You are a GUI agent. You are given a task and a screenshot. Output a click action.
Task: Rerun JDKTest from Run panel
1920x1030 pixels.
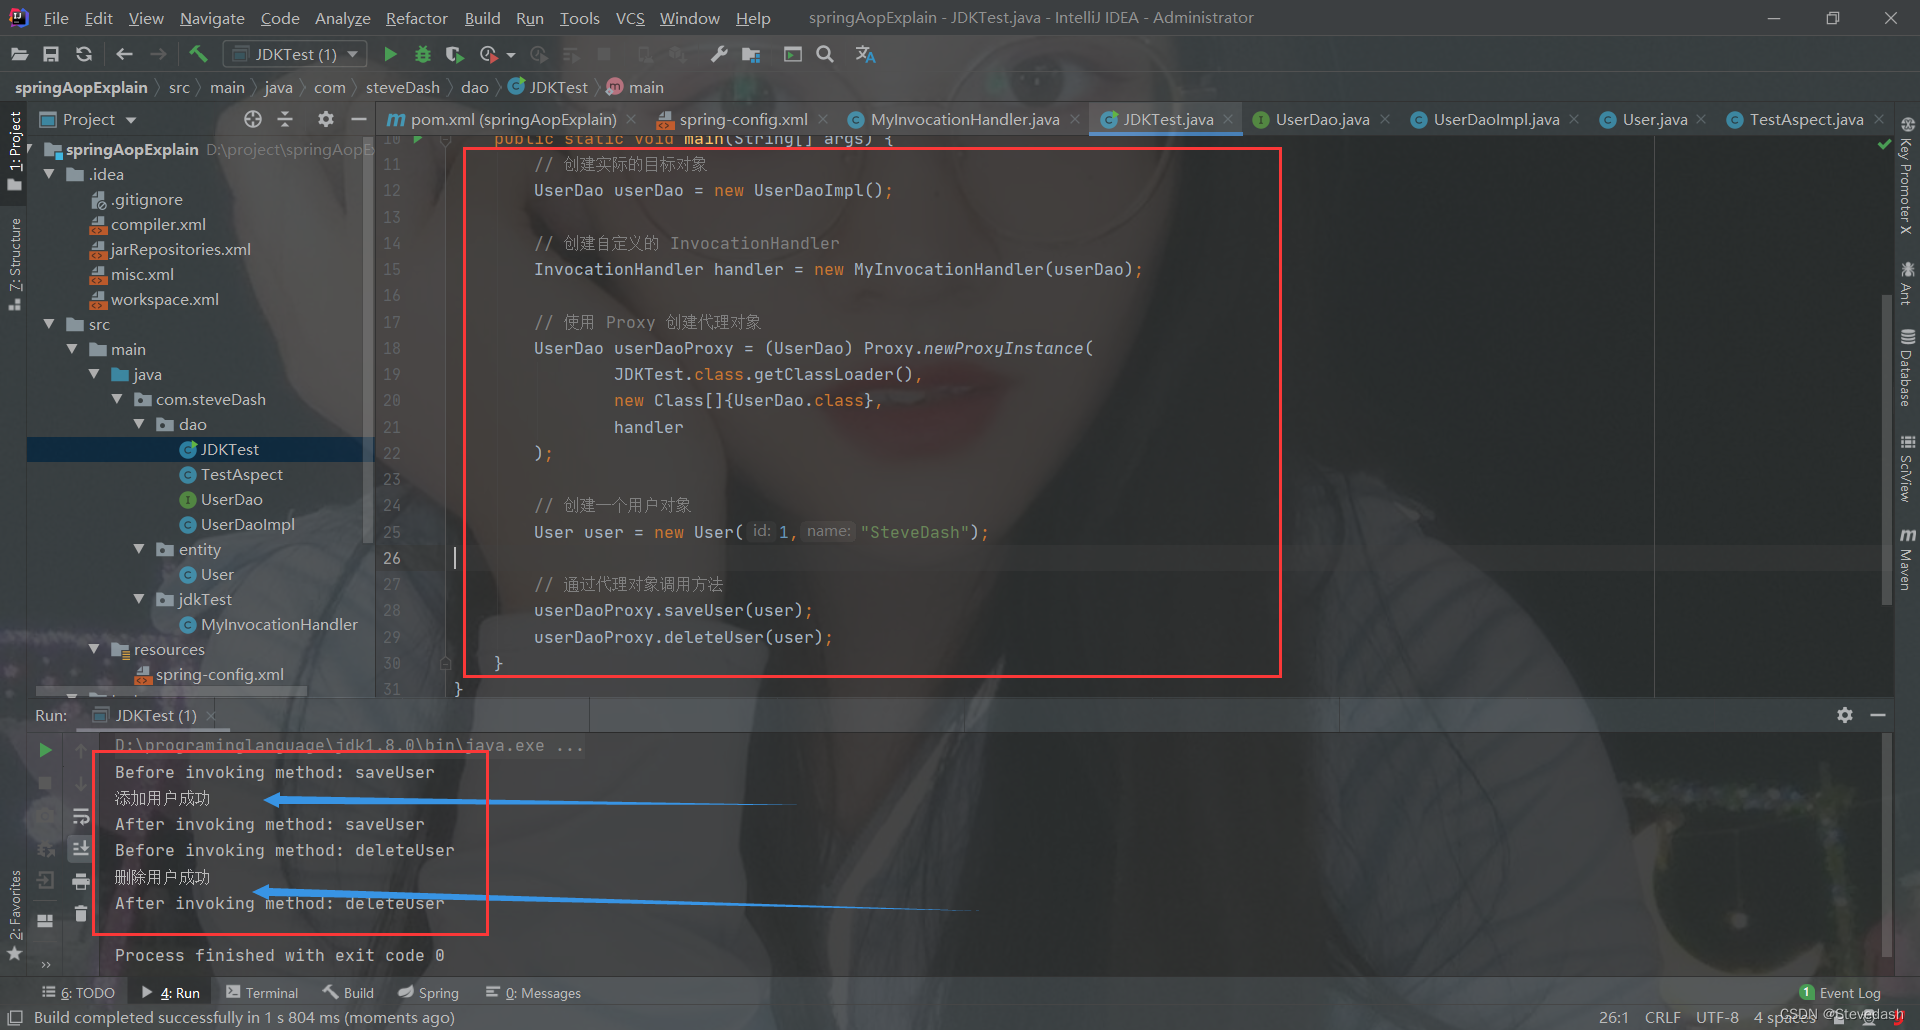click(45, 750)
